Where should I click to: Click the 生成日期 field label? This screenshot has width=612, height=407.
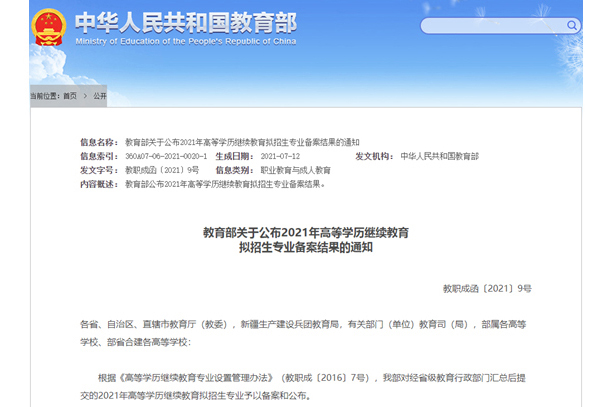click(x=235, y=156)
